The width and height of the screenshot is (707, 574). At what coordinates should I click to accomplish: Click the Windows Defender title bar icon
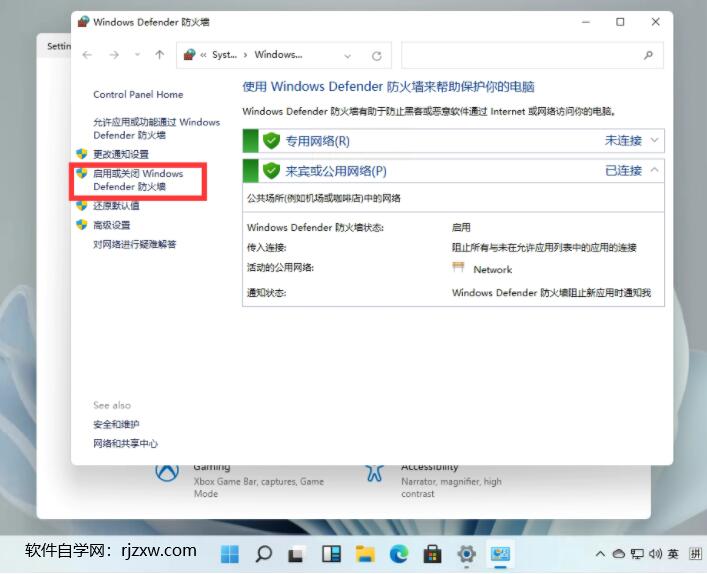83,22
